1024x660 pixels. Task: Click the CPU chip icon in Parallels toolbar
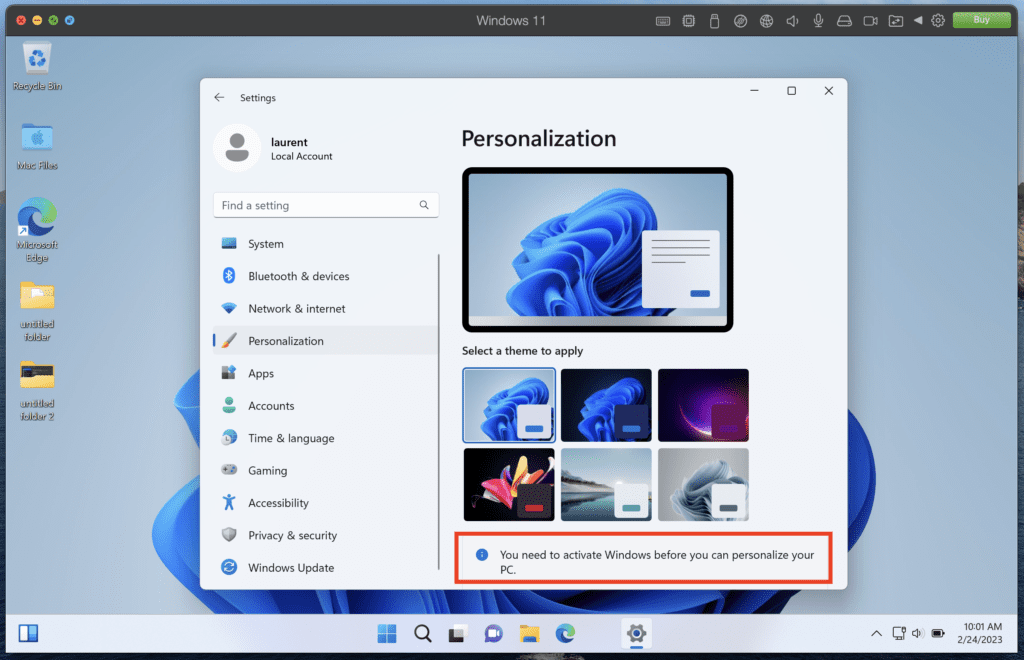coord(688,21)
